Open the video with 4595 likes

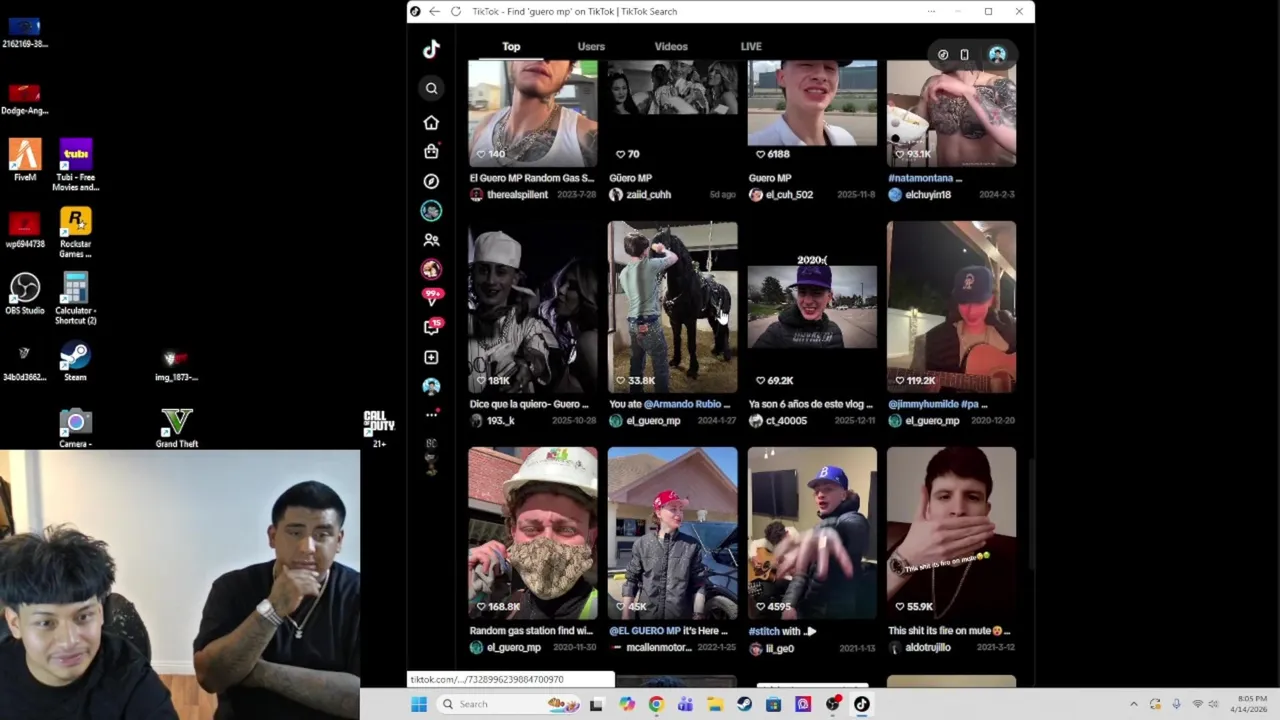812,534
